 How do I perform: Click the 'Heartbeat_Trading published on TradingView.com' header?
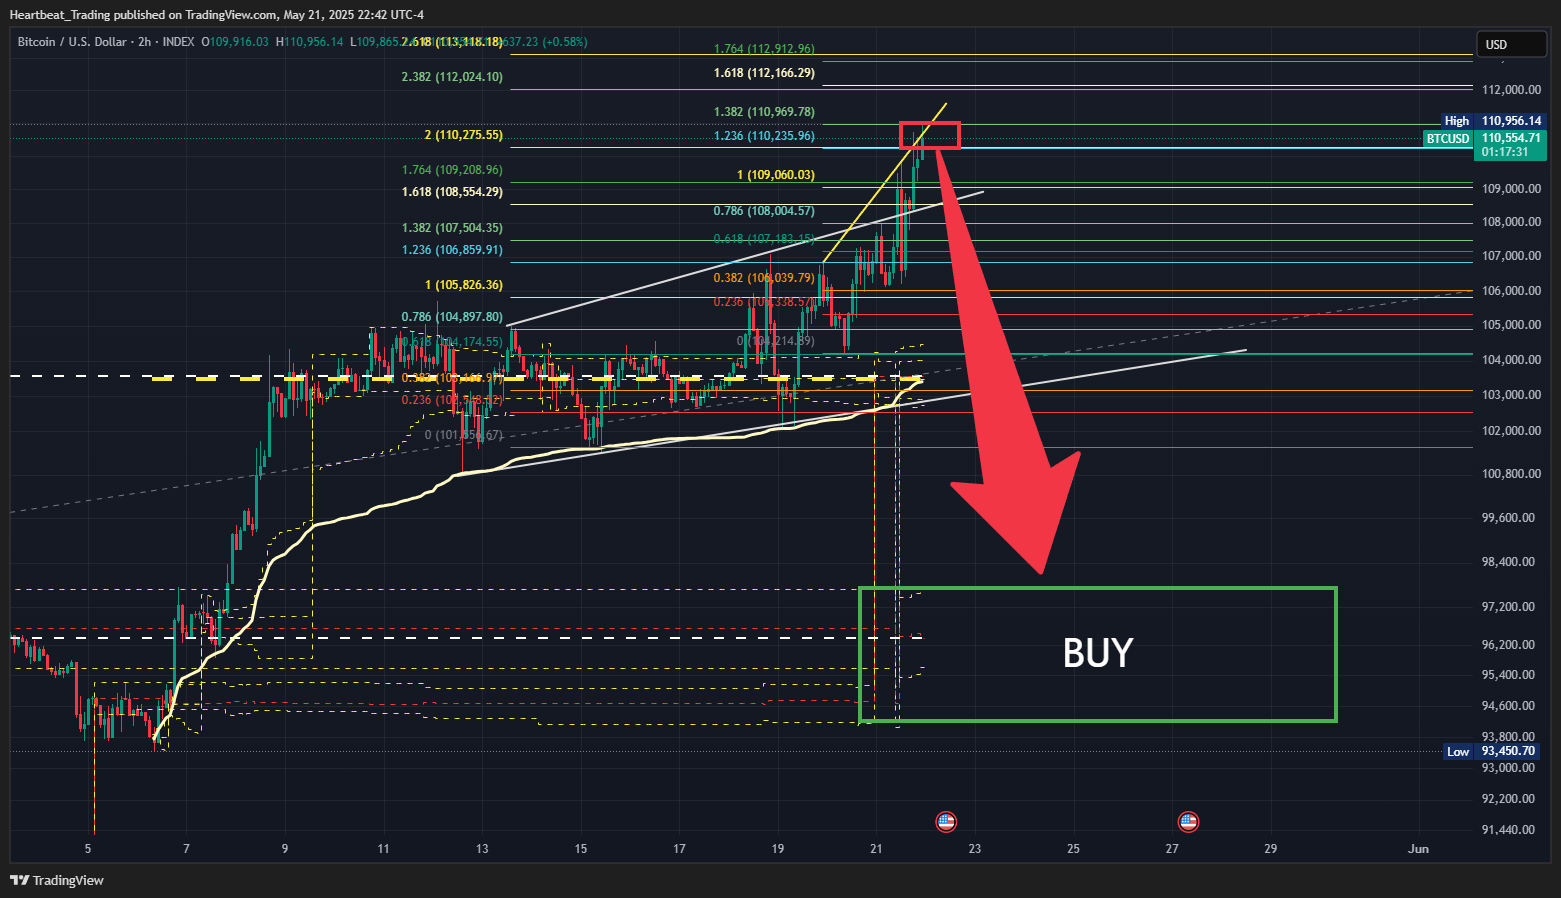pyautogui.click(x=143, y=15)
